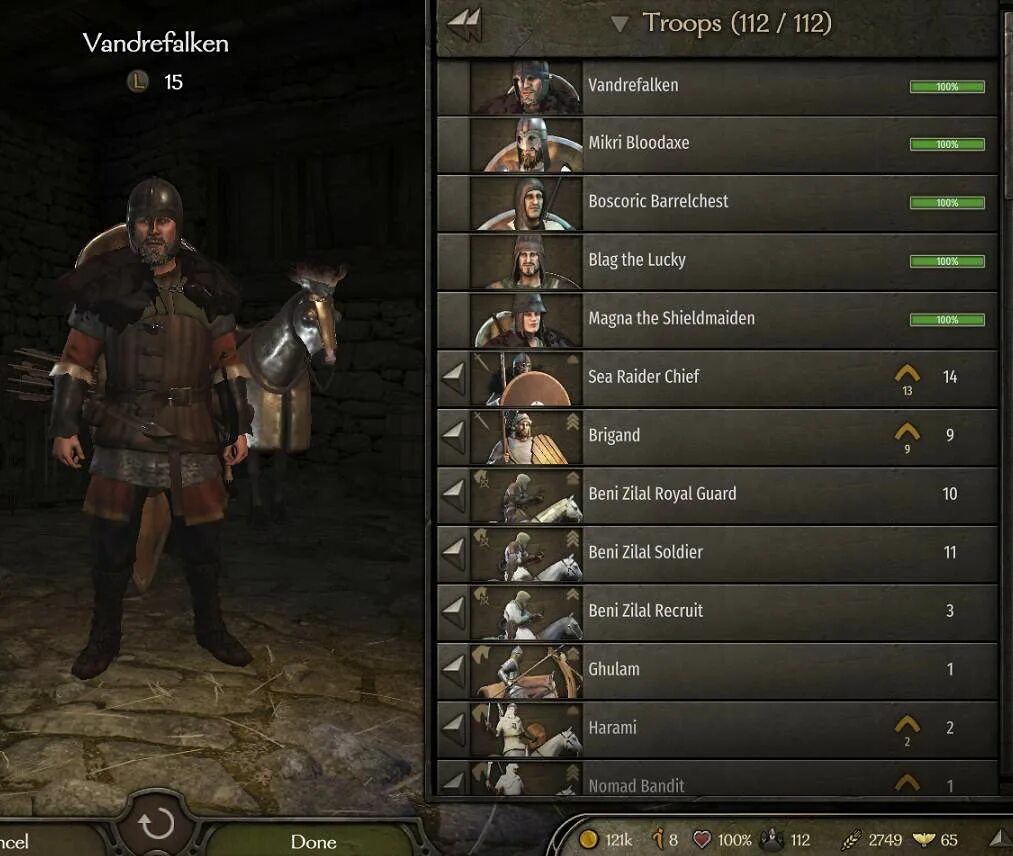Click Beni Zilal Royal Guard transfer arrow
This screenshot has height=856, width=1013.
point(454,495)
